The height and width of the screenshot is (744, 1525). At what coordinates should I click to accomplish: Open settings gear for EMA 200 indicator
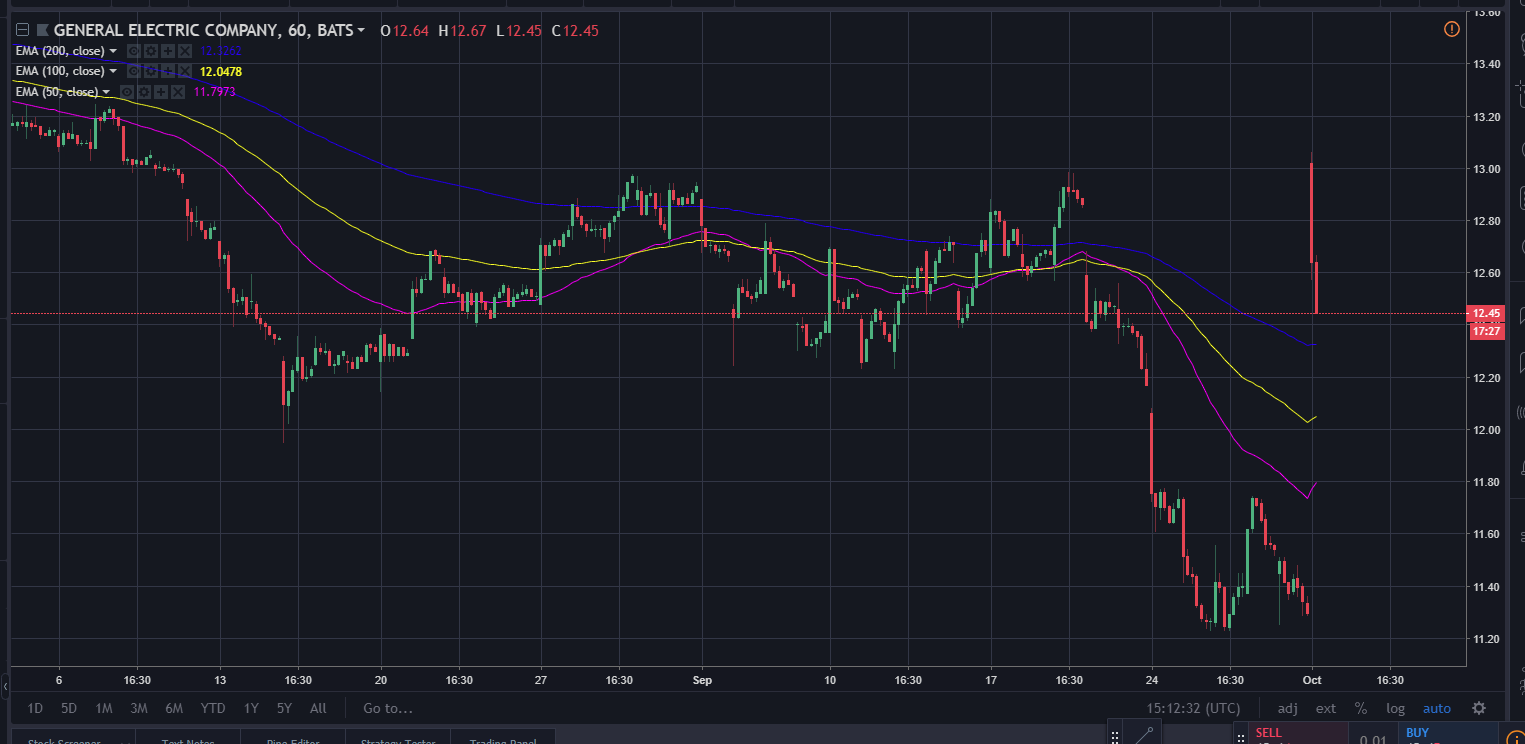pyautogui.click(x=151, y=51)
